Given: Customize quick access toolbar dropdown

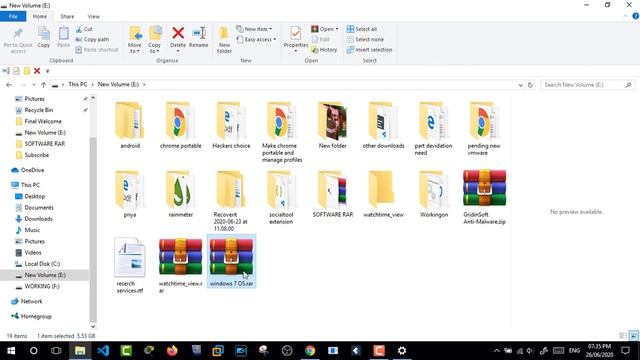Looking at the screenshot, I should (47, 71).
